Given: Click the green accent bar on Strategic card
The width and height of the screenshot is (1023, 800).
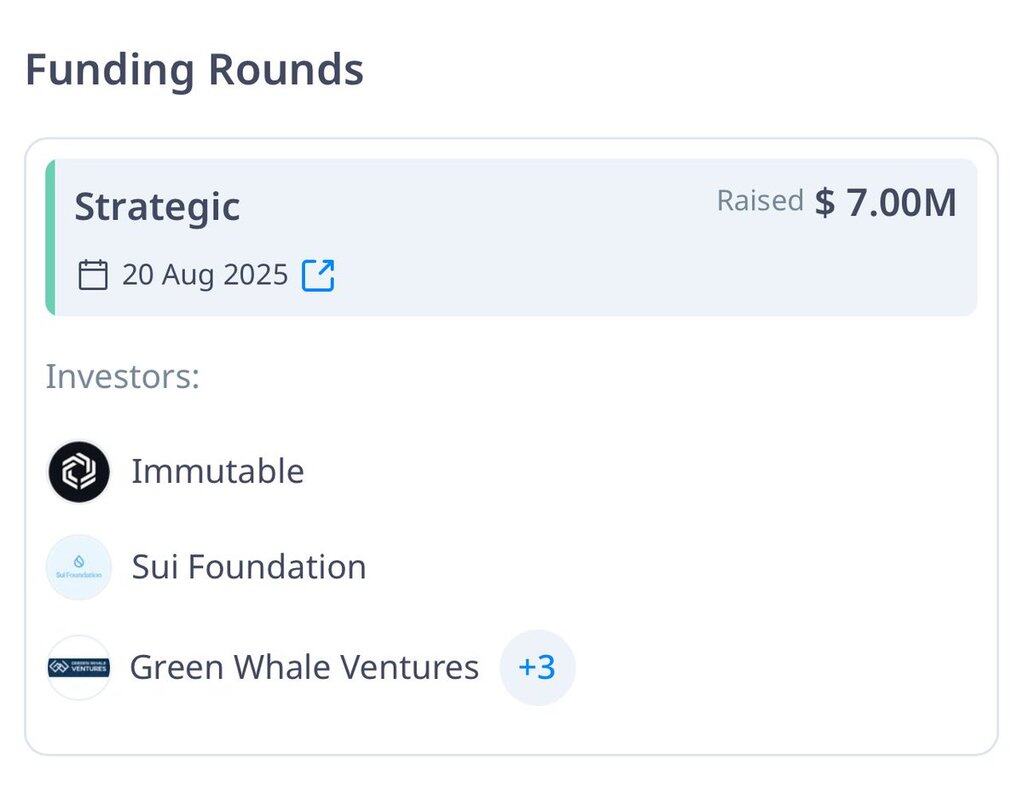Looking at the screenshot, I should click(x=50, y=238).
